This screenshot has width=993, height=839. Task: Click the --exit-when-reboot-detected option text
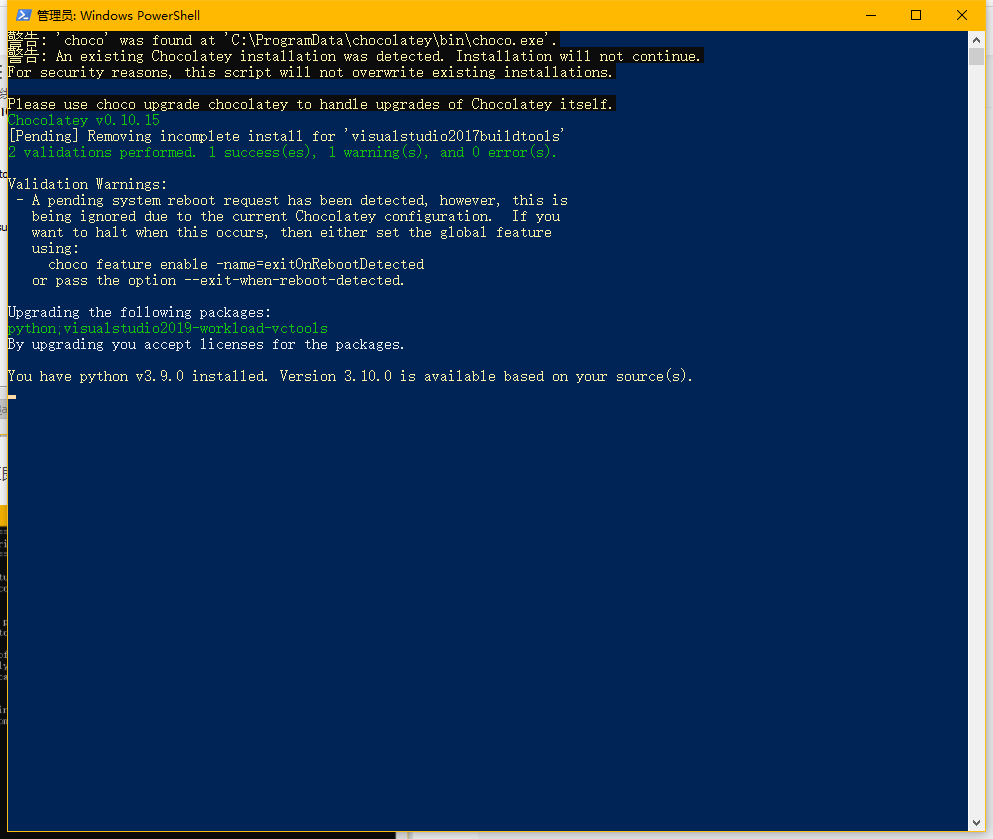294,279
